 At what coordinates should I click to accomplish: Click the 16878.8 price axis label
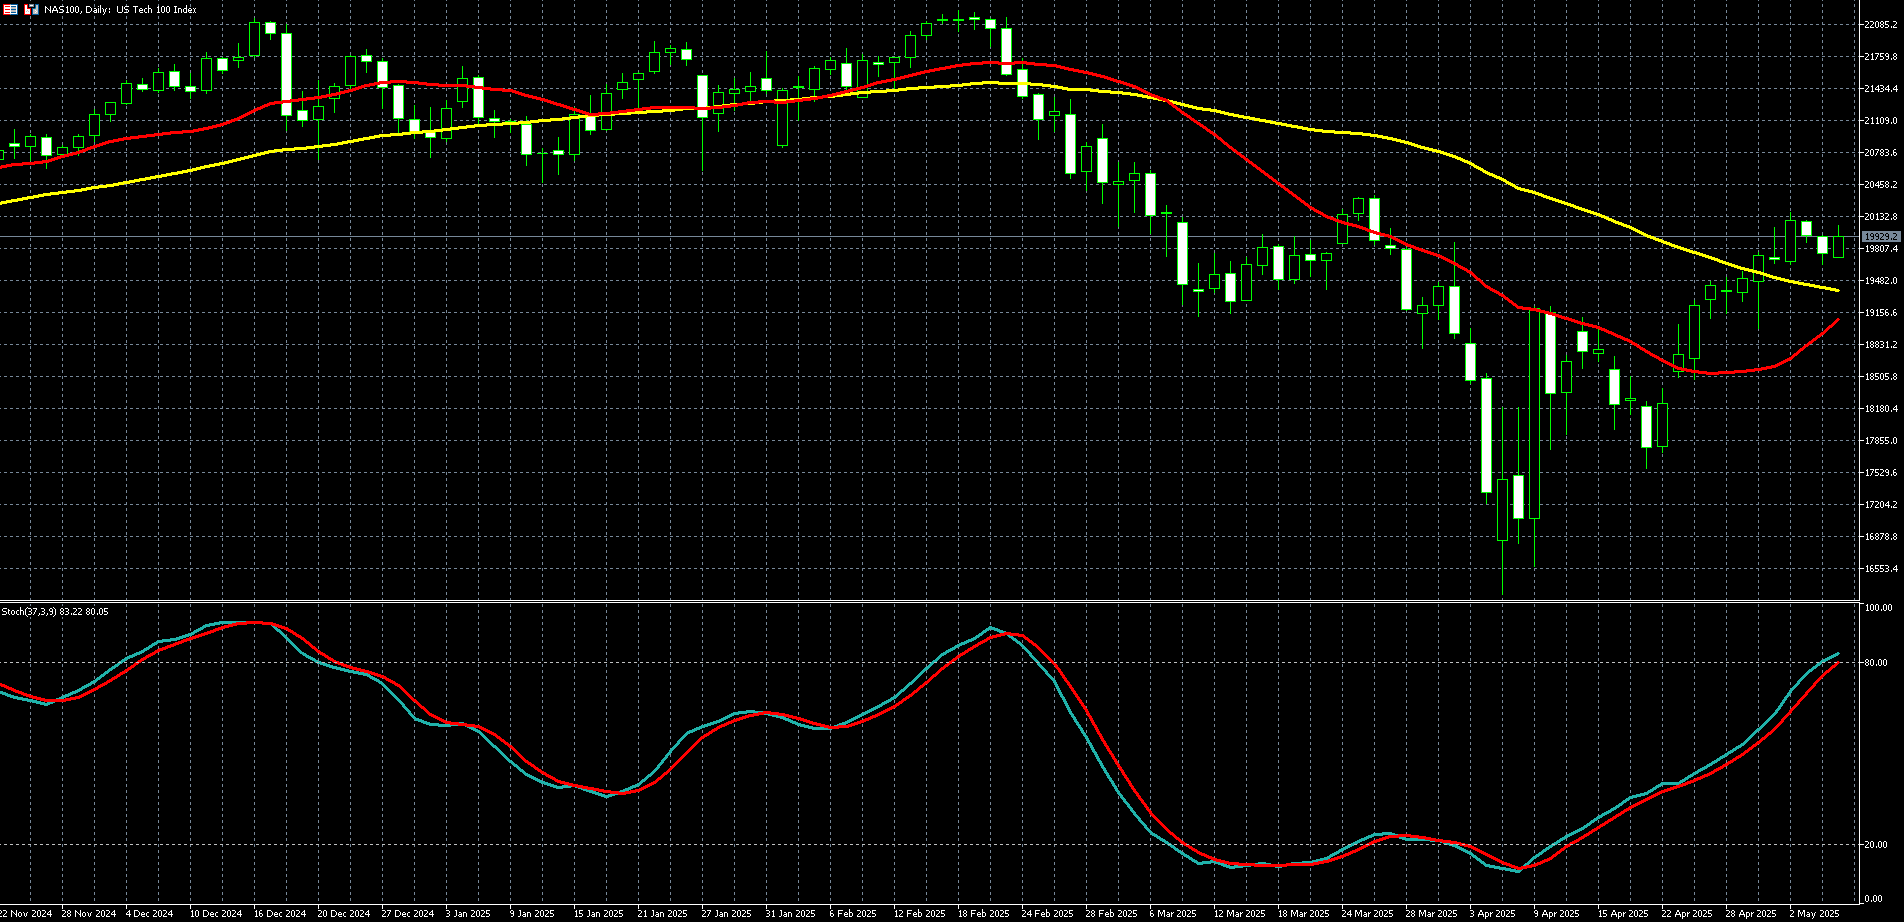(1880, 537)
